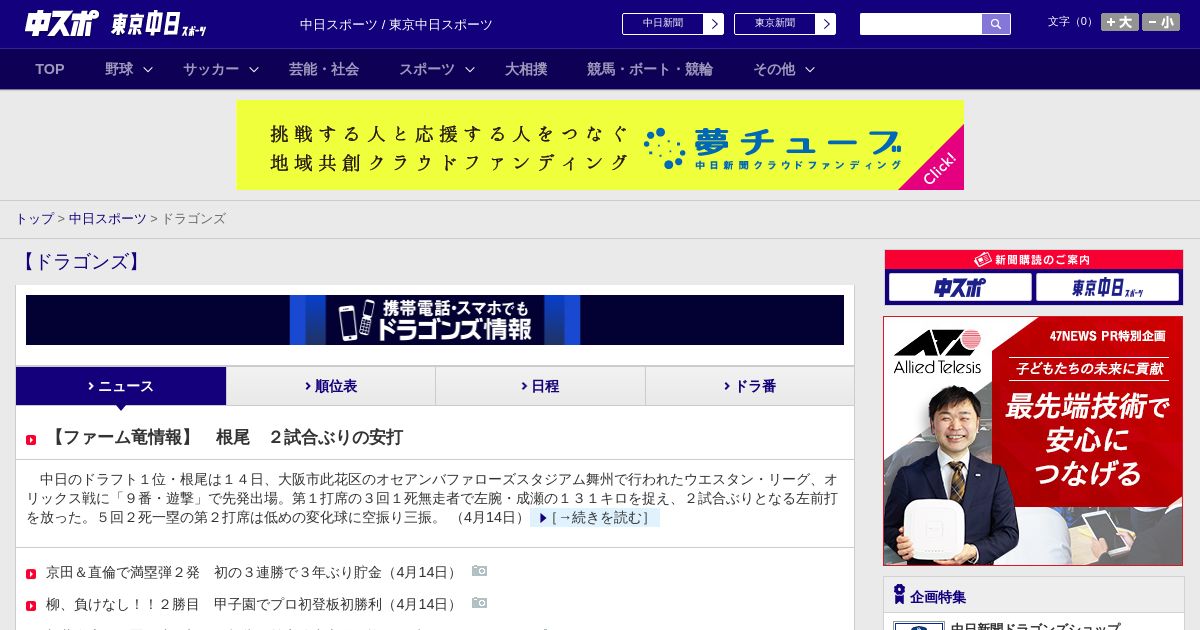Click the search magnifier button
The height and width of the screenshot is (630, 1200).
[996, 24]
